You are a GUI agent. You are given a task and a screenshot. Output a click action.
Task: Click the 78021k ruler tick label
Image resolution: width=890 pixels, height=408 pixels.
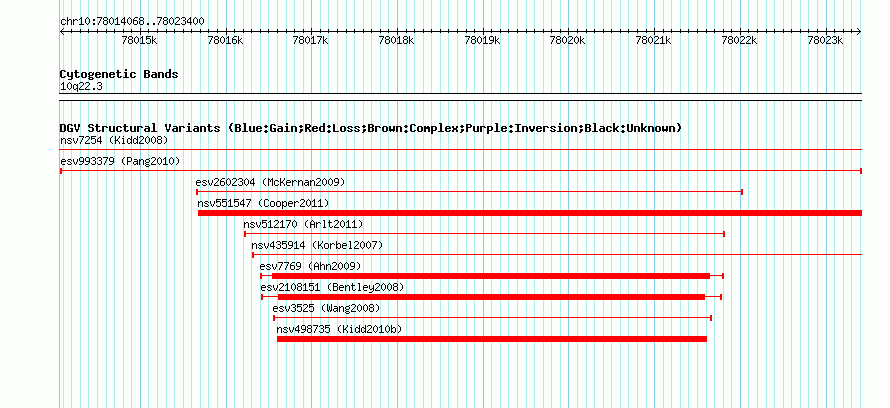point(653,40)
